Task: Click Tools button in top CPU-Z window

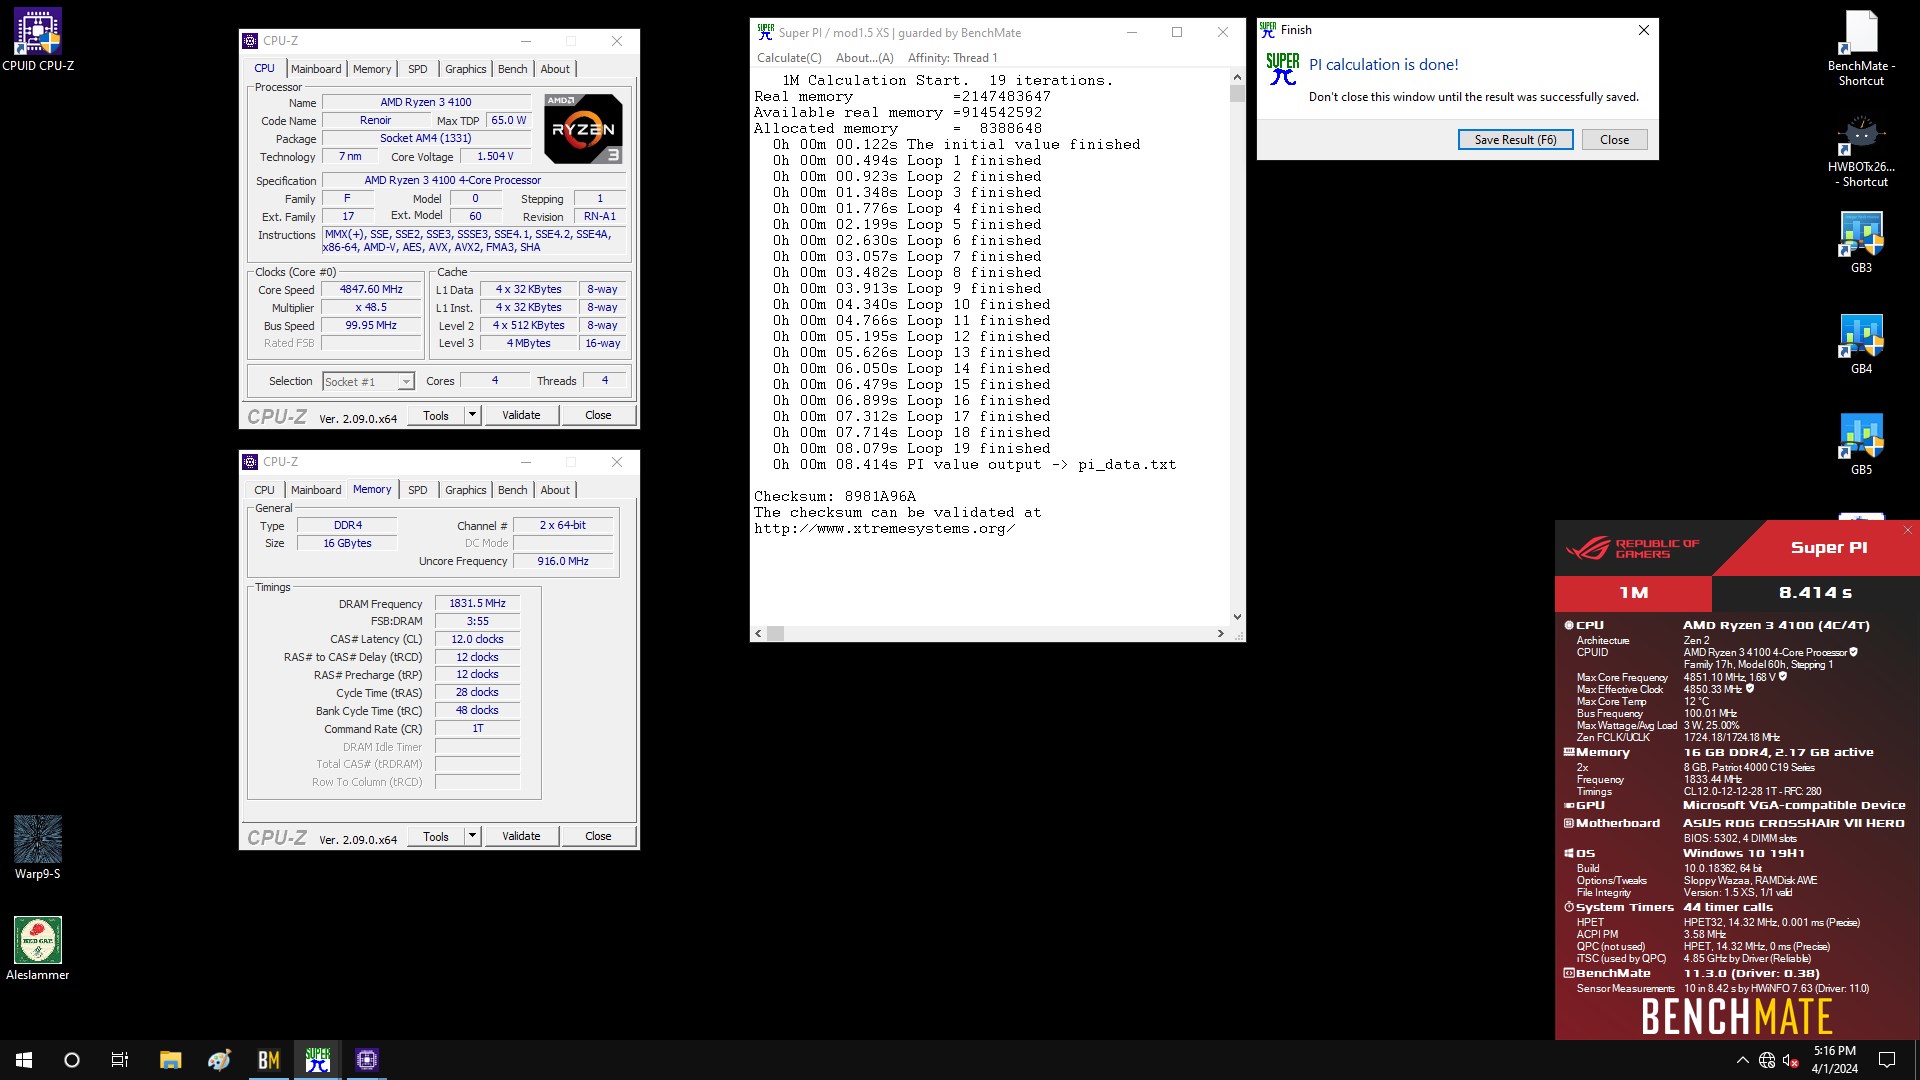Action: point(436,415)
